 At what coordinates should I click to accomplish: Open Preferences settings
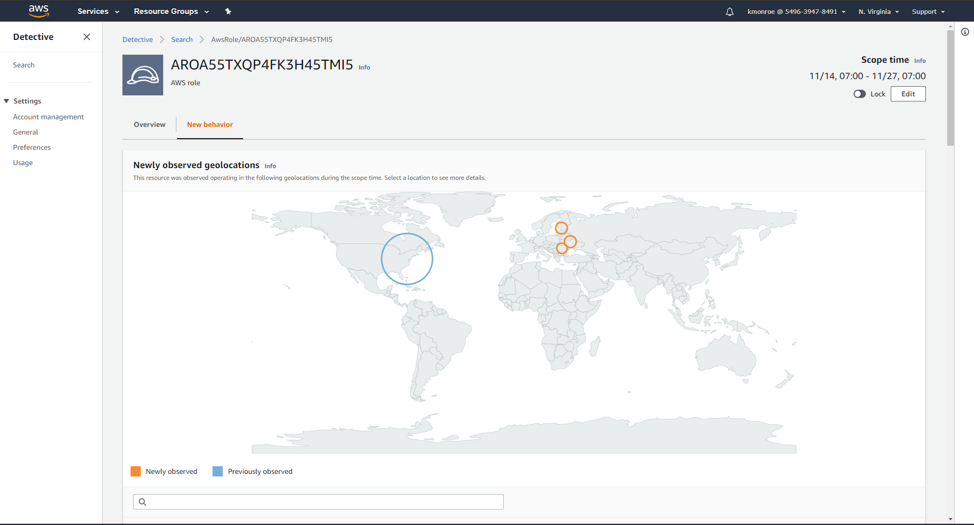pyautogui.click(x=32, y=147)
